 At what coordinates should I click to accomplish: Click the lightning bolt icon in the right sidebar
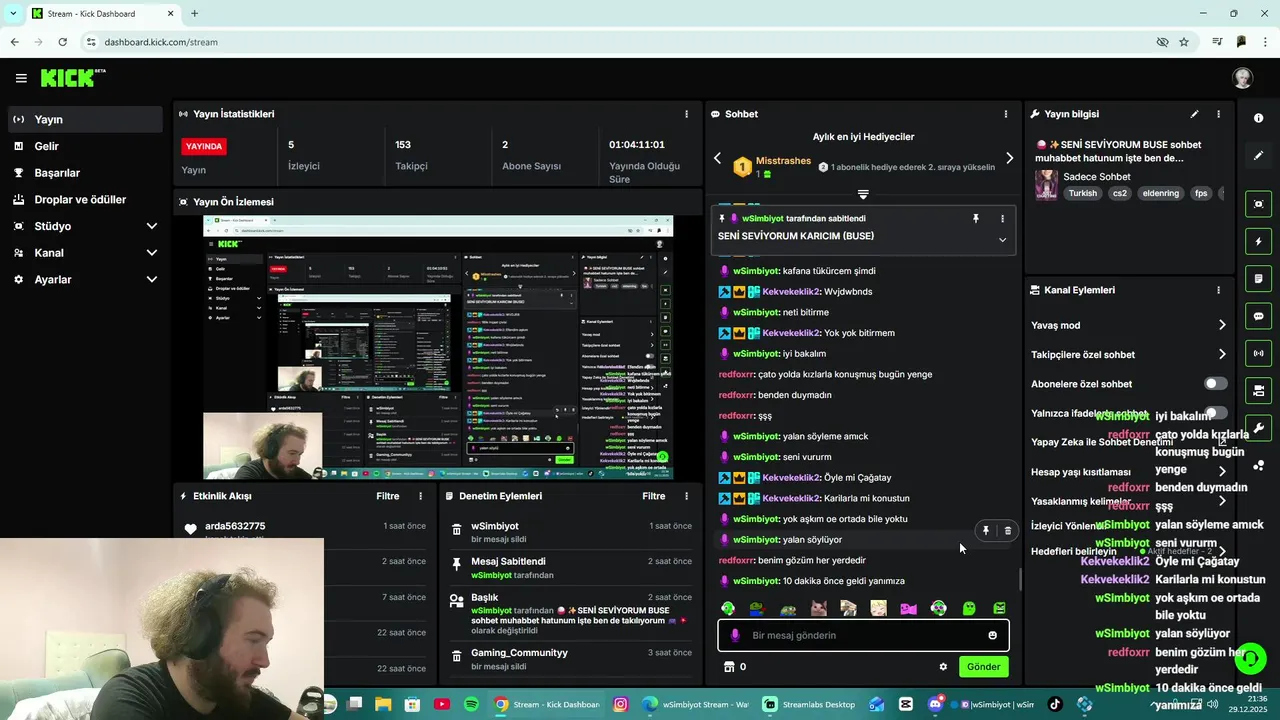click(1258, 241)
